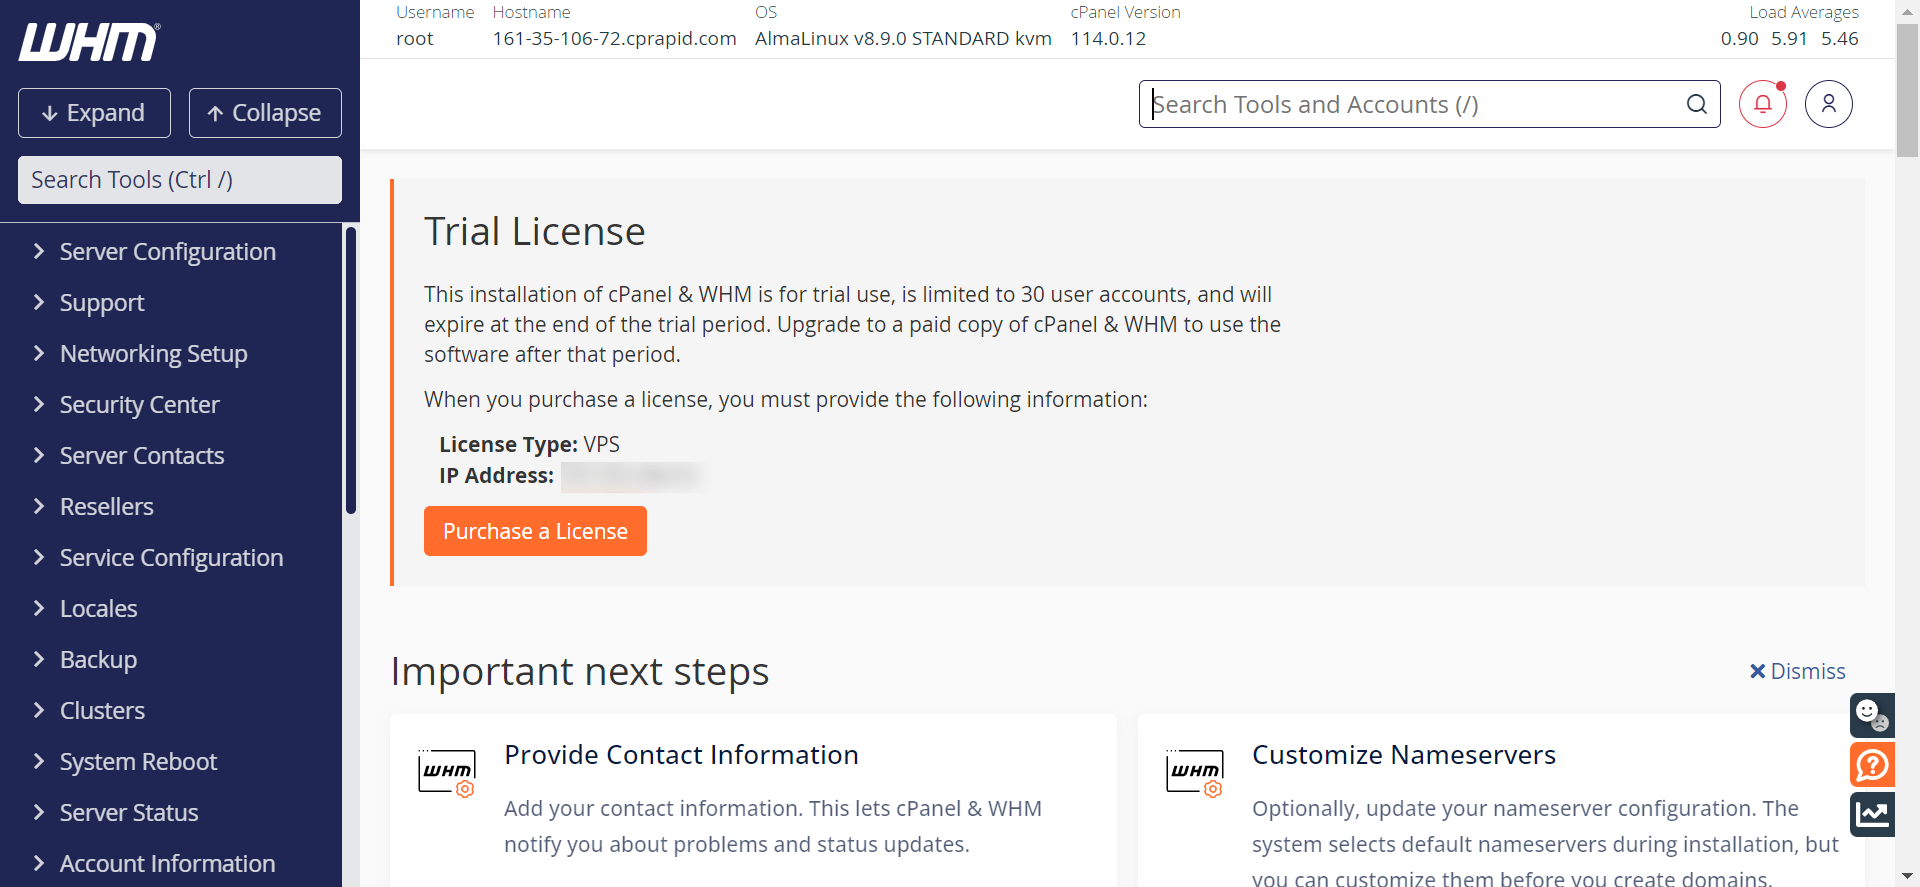
Task: Expand Support chevron
Action: click(x=39, y=302)
